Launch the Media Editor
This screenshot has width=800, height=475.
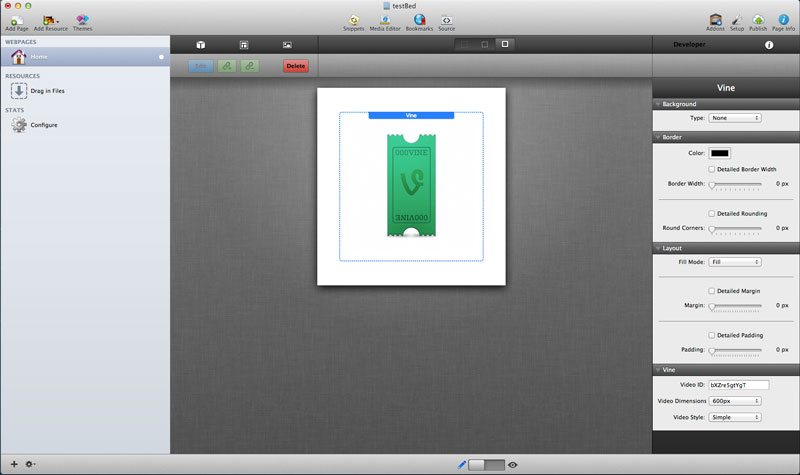pos(385,19)
